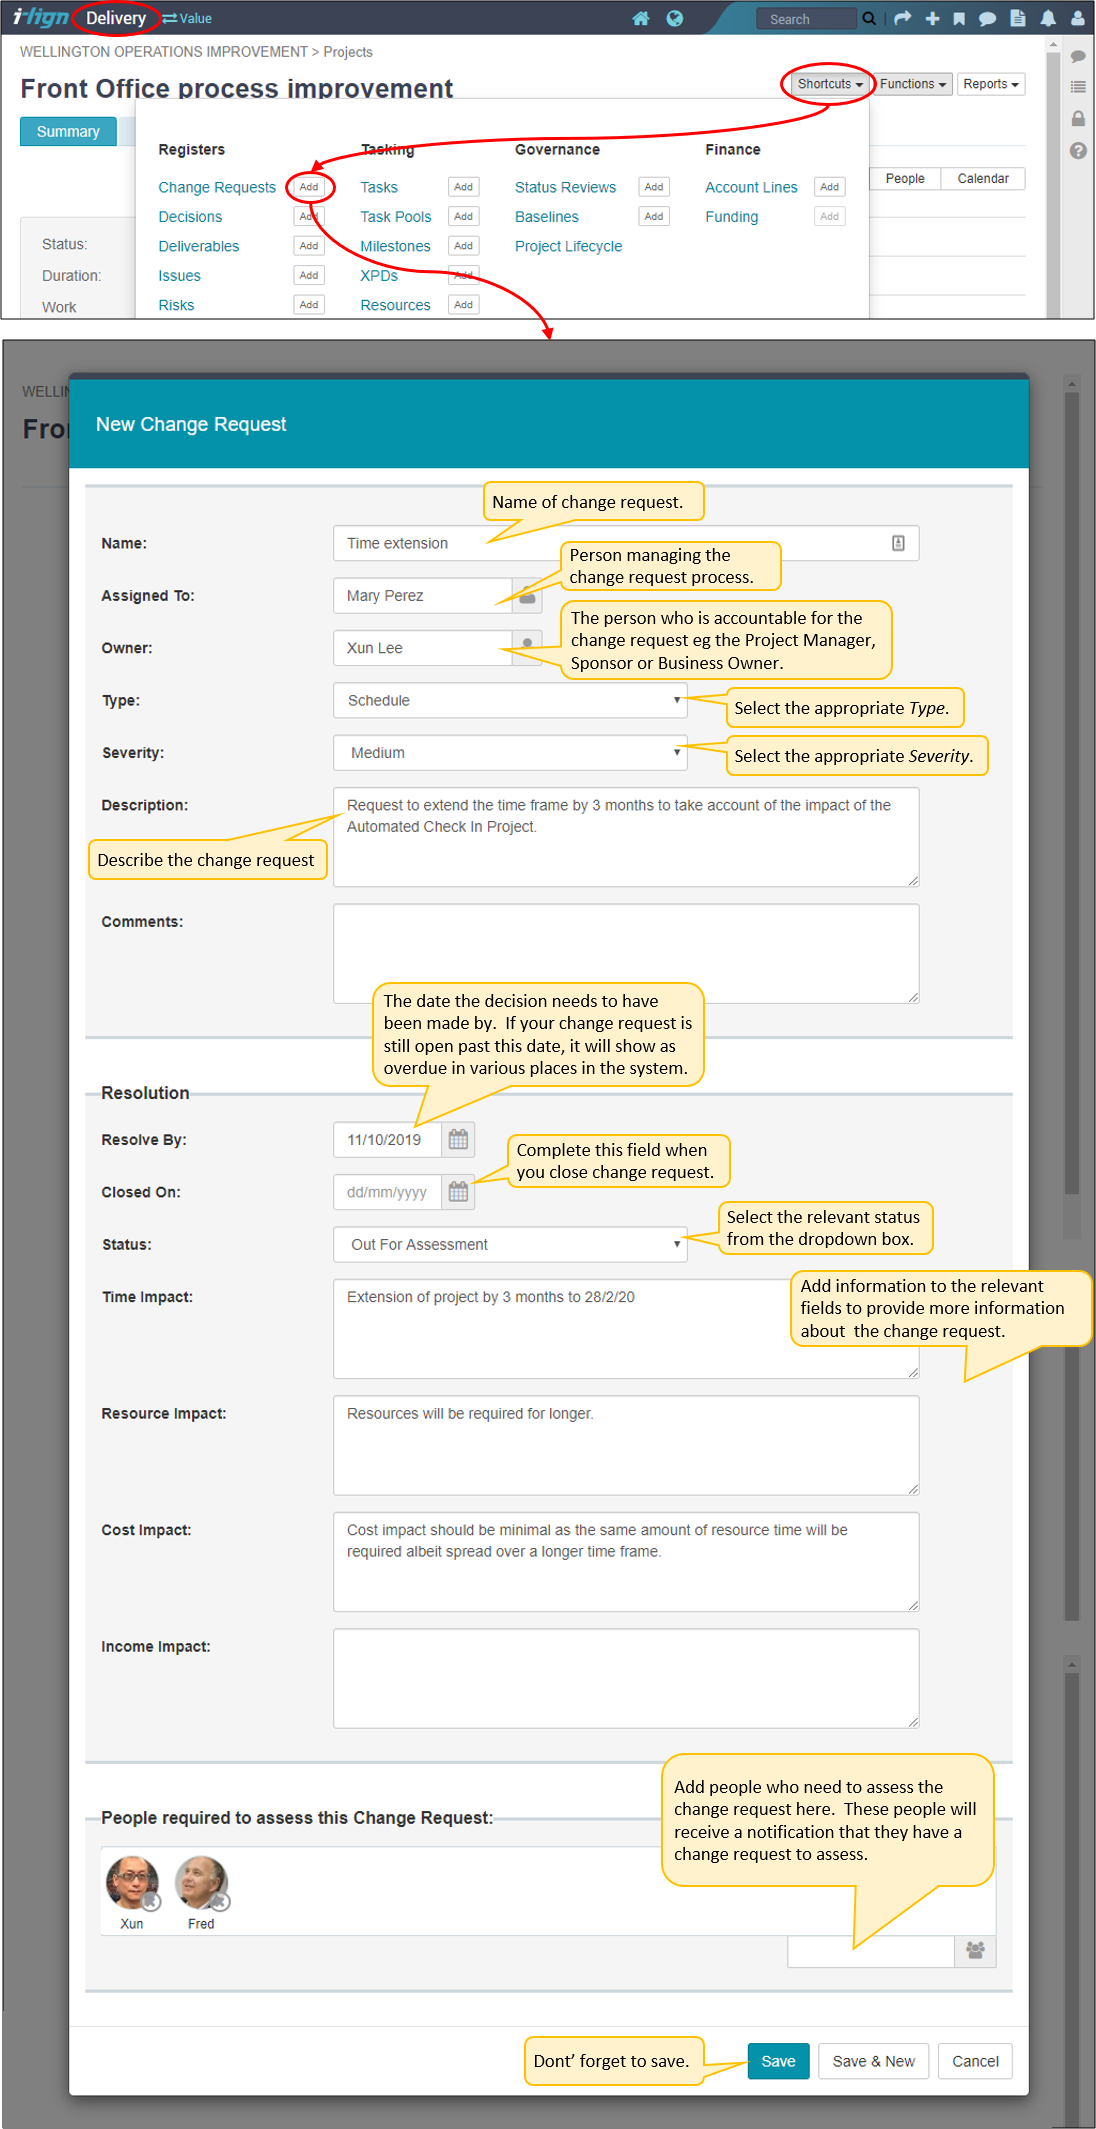
Task: Click the Resolve By date field
Action: coord(387,1139)
